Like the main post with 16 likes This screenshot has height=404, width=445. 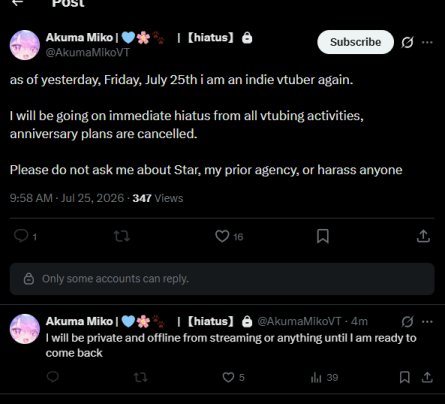[x=222, y=236]
